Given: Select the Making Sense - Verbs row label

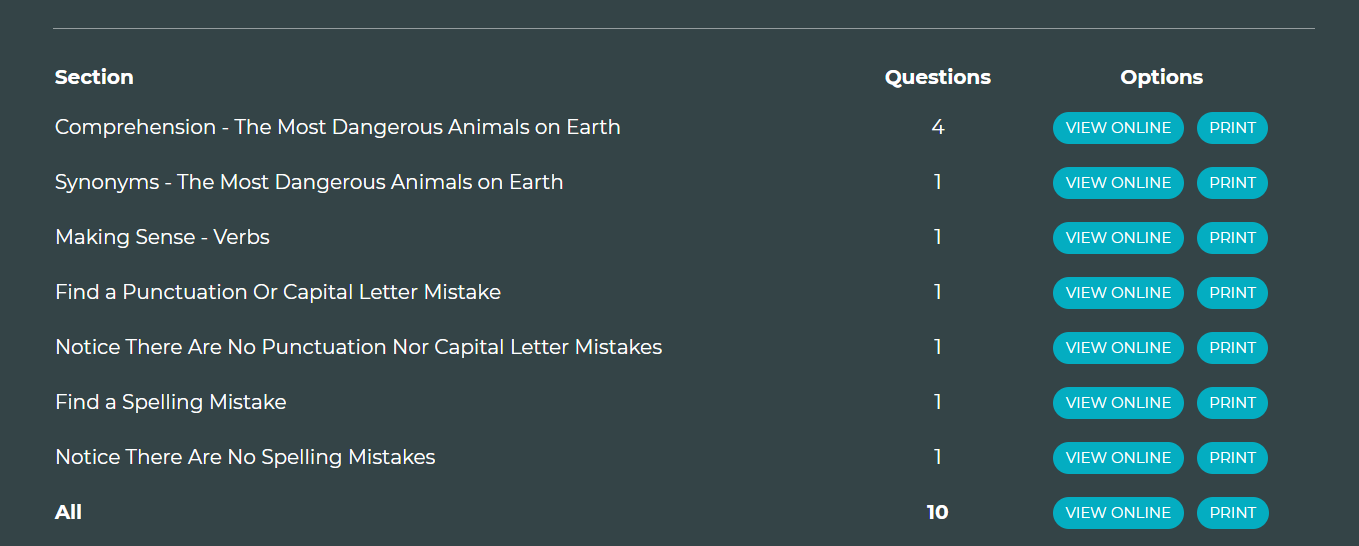Looking at the screenshot, I should tap(162, 238).
